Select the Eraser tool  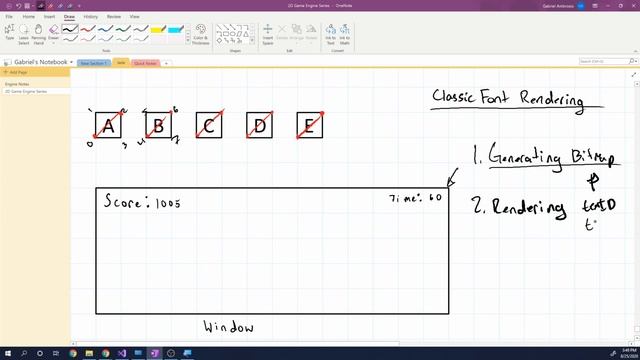point(53,31)
